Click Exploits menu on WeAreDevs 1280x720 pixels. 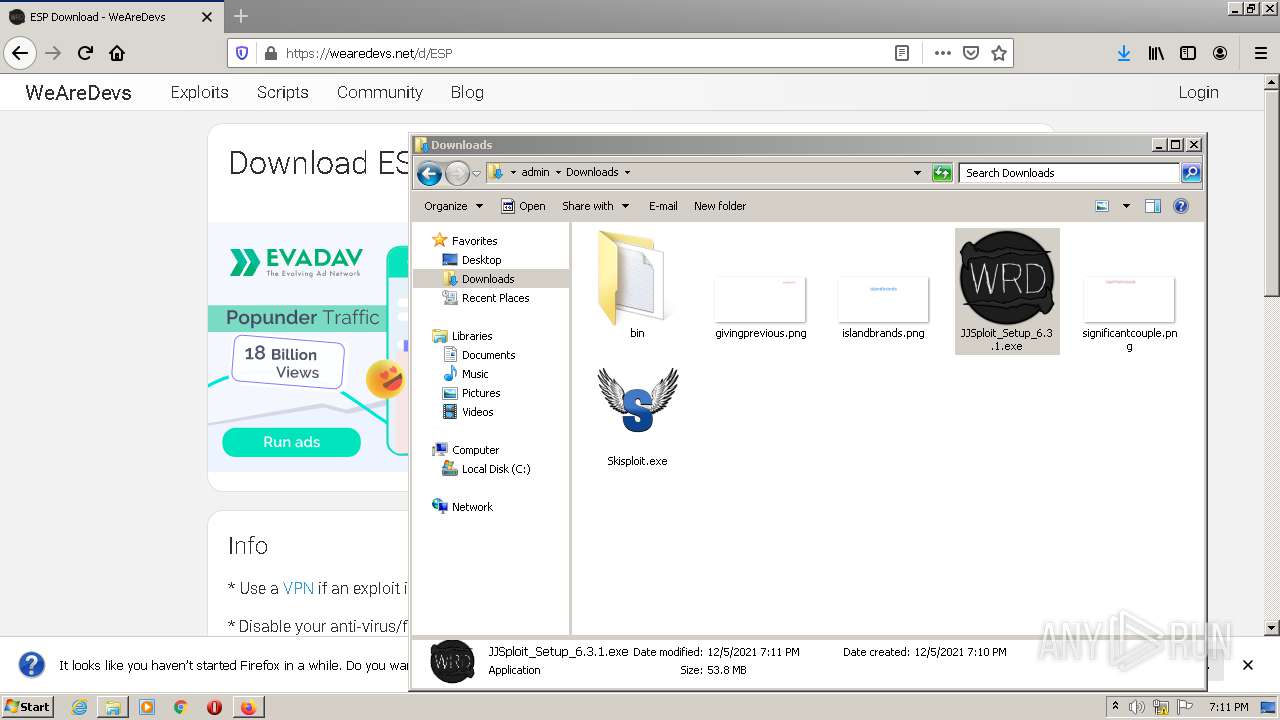pyautogui.click(x=199, y=92)
